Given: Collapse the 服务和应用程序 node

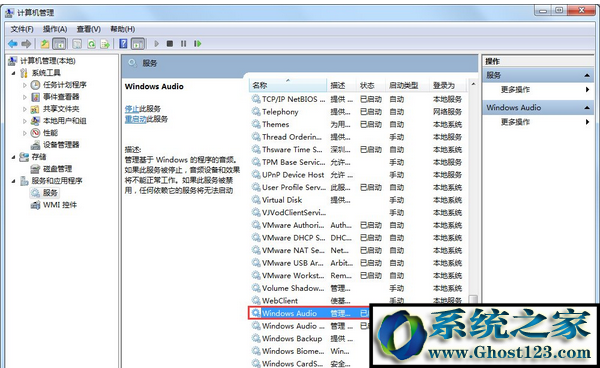Looking at the screenshot, I should tap(14, 181).
